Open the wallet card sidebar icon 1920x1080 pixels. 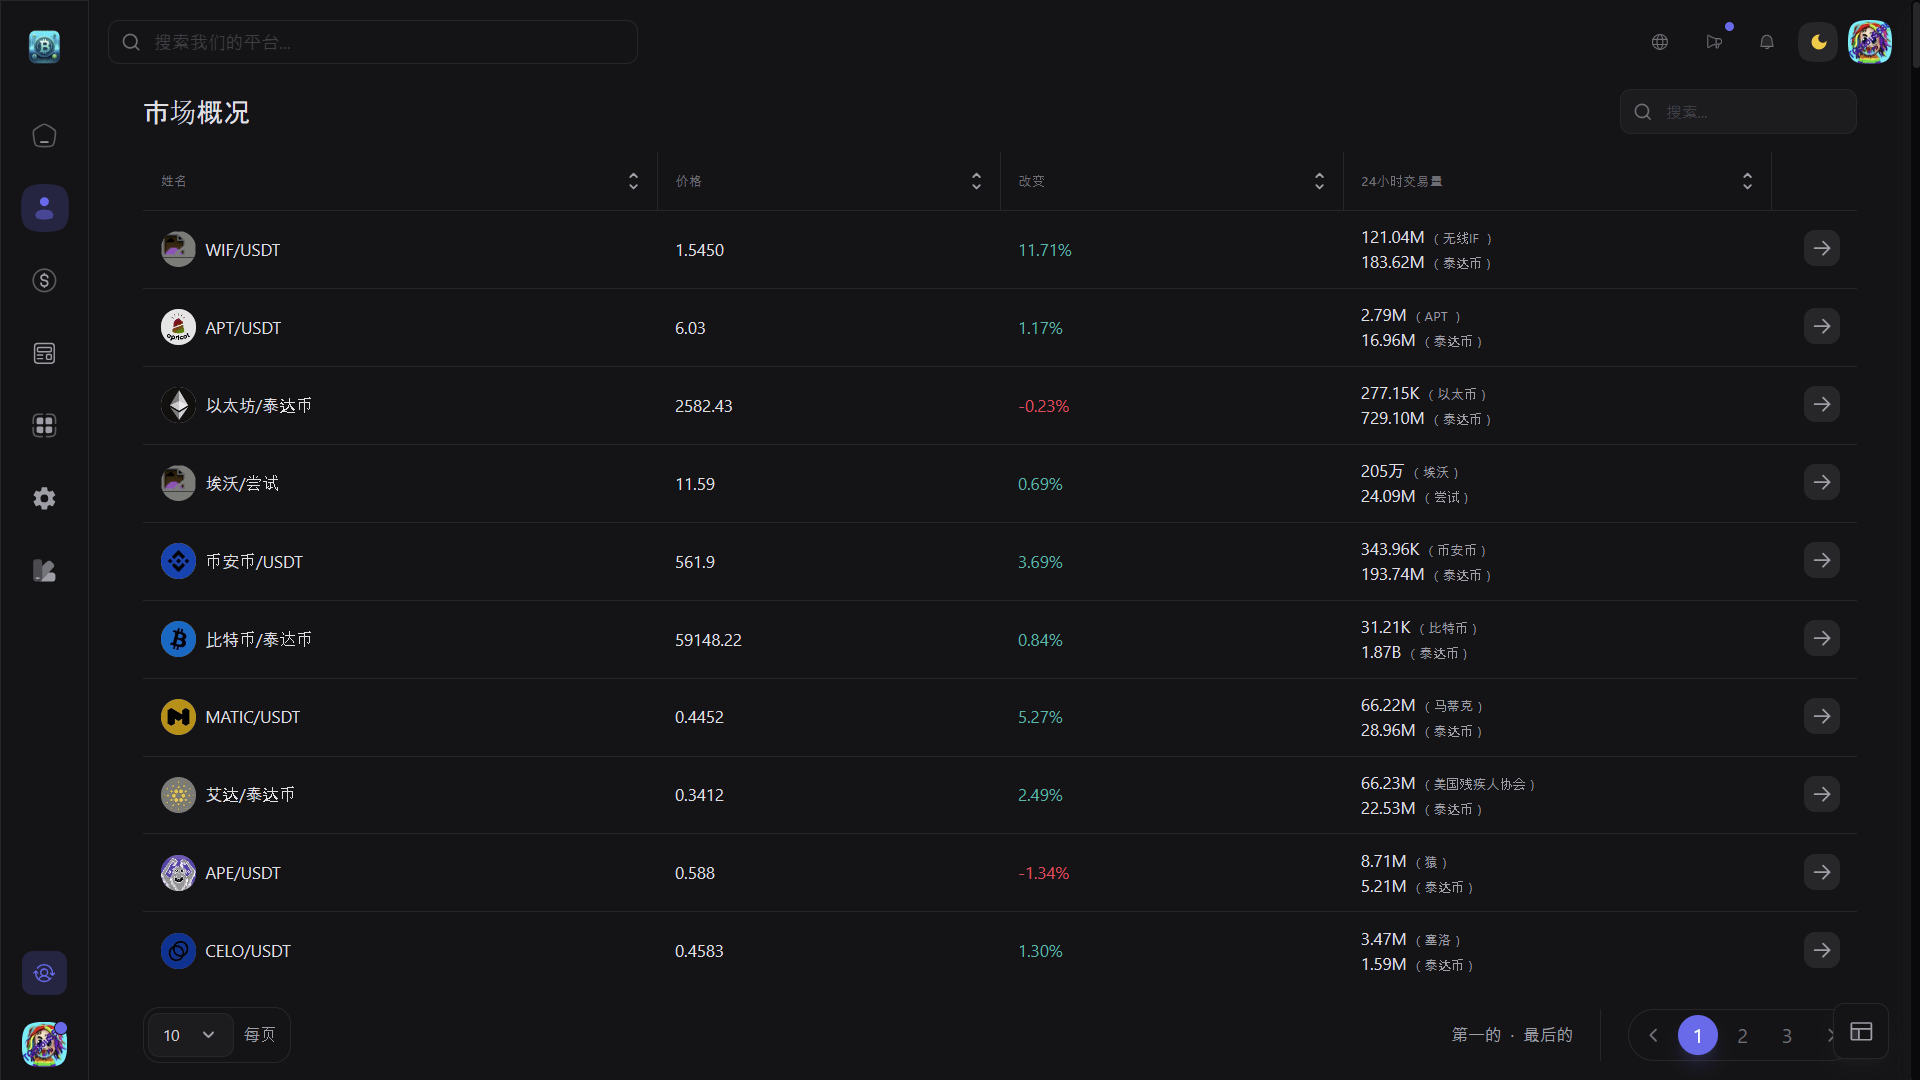point(44,353)
